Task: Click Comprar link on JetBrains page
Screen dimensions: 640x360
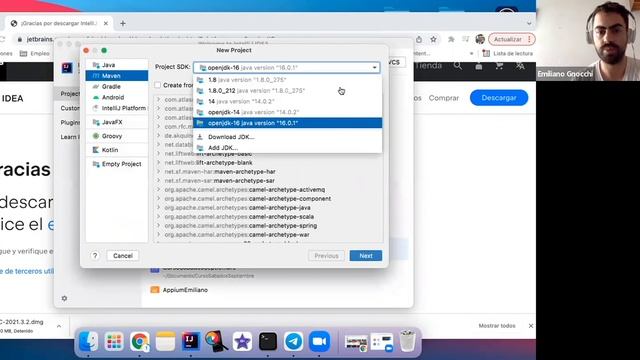Action: [444, 98]
